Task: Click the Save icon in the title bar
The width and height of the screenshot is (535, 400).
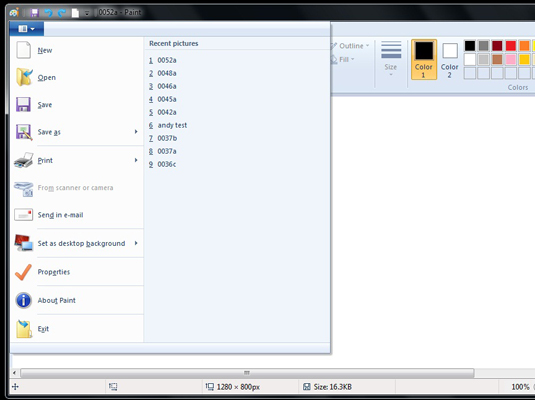Action: [34, 13]
